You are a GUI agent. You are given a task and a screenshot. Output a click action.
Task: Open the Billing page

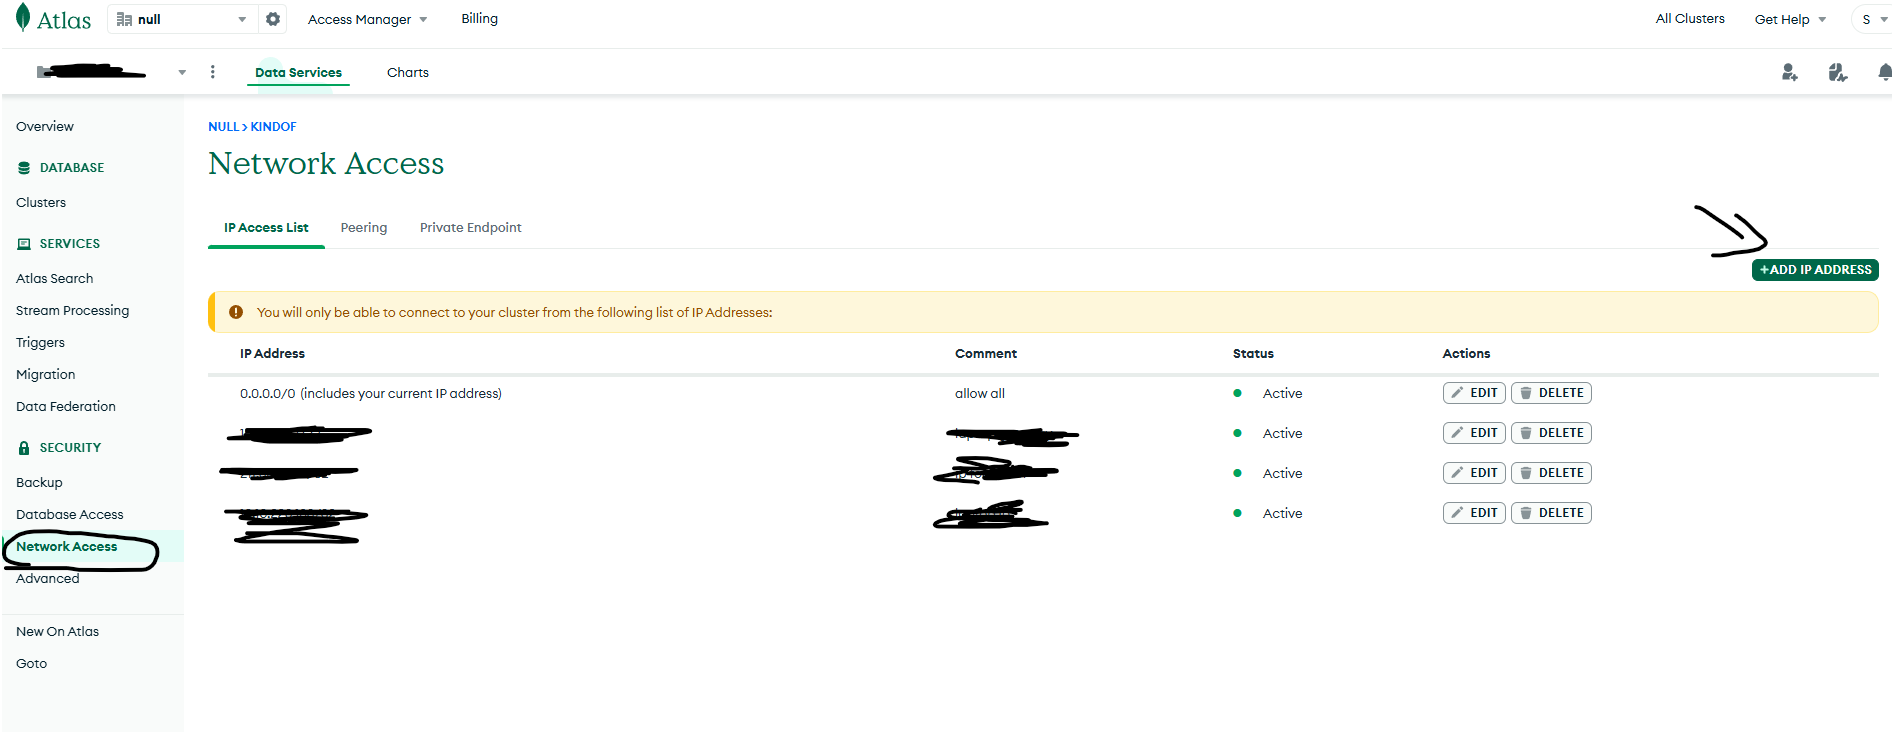(479, 18)
